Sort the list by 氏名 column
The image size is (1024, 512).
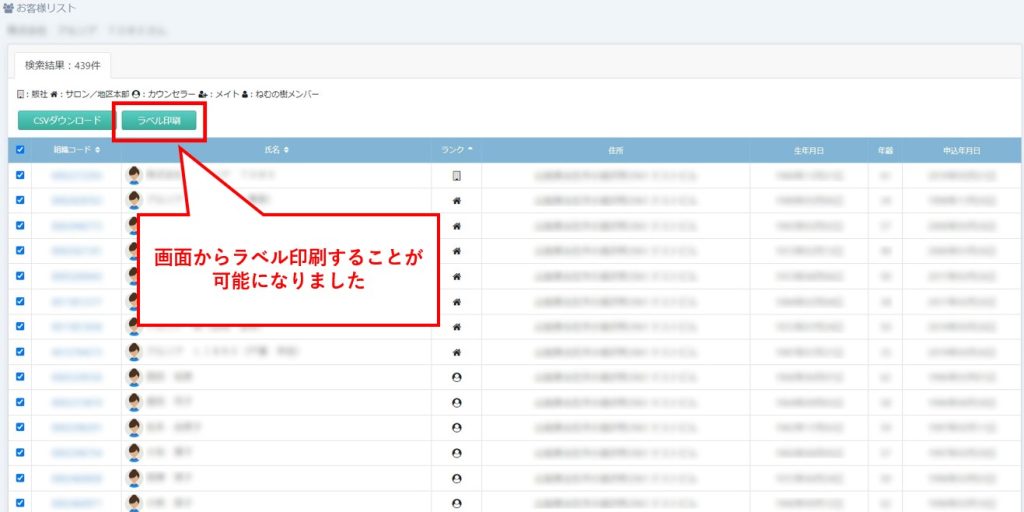(277, 150)
